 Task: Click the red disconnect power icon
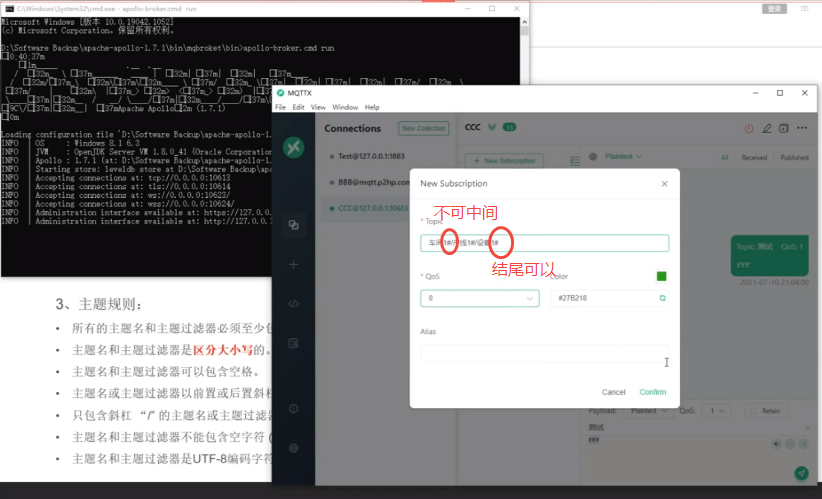coord(749,128)
